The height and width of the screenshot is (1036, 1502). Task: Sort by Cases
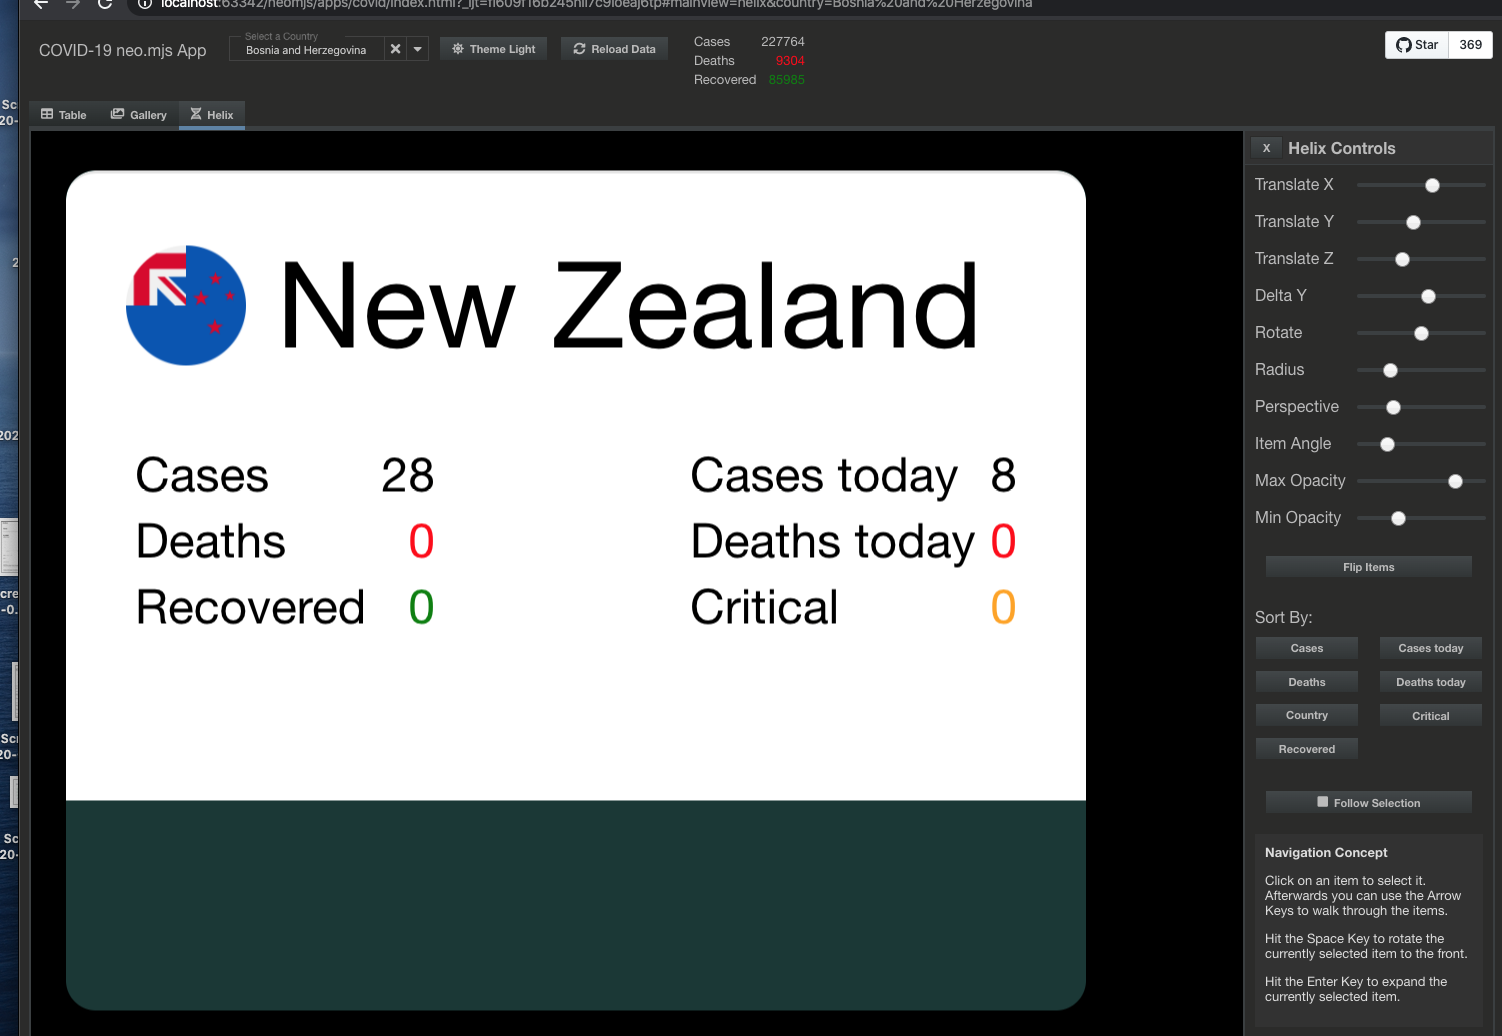tap(1306, 648)
